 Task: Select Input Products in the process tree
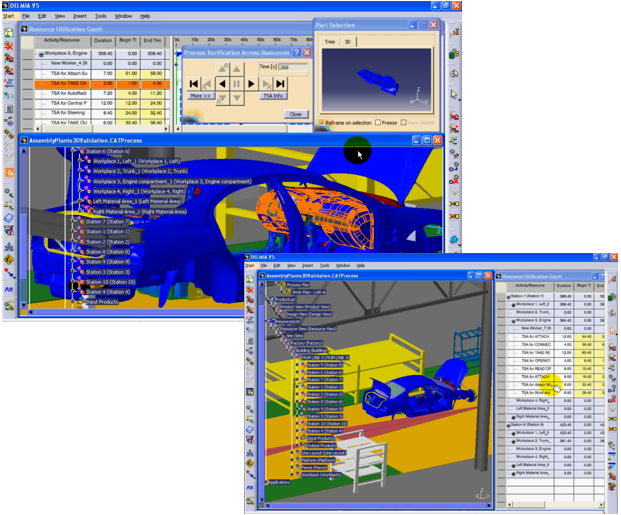[x=102, y=302]
